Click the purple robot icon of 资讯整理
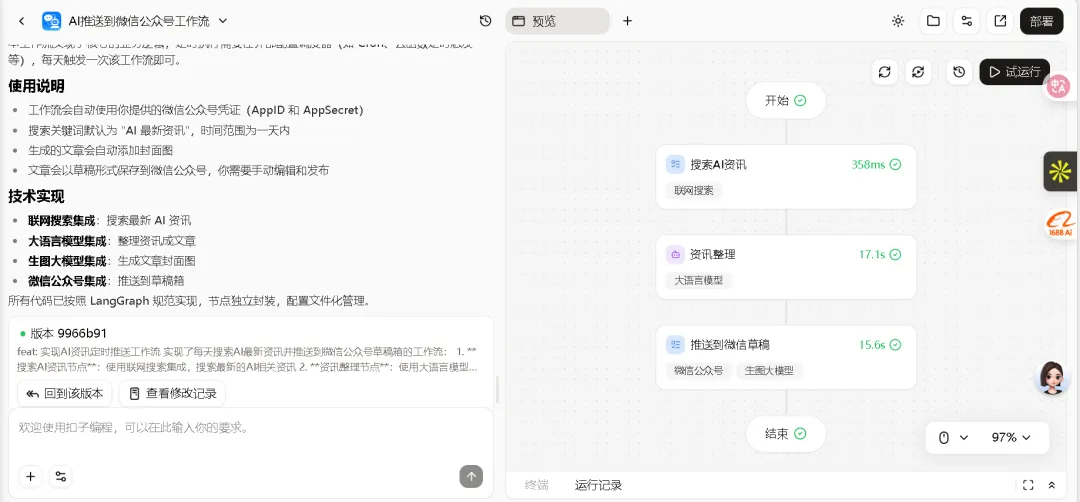The width and height of the screenshot is (1080, 502). pos(675,255)
